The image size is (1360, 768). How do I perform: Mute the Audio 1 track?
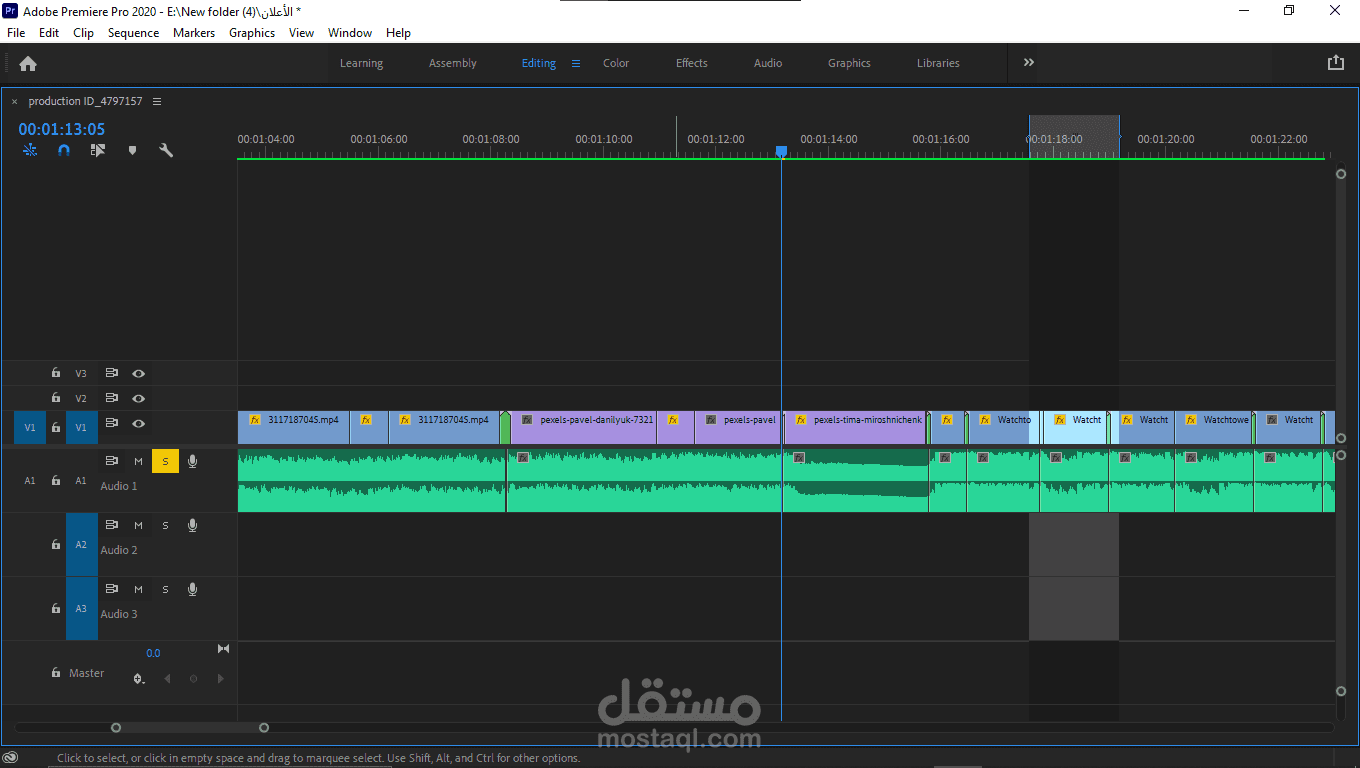pyautogui.click(x=138, y=461)
